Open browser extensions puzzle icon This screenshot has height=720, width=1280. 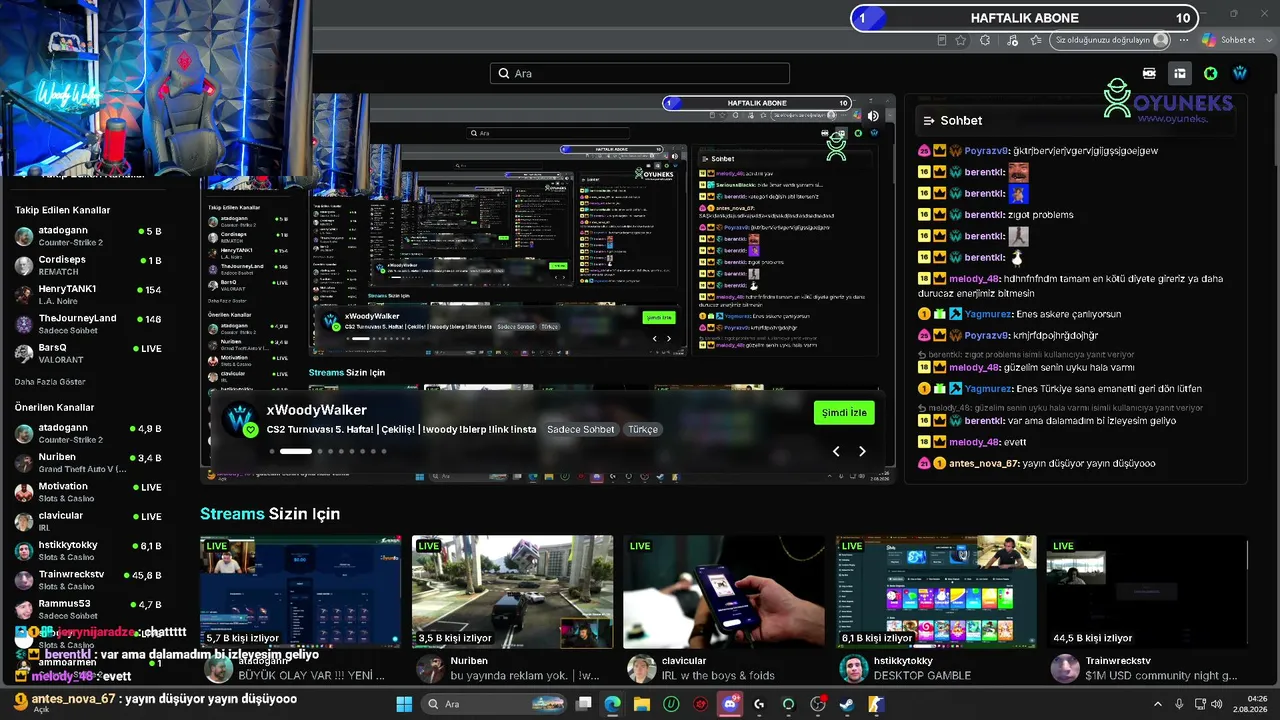(985, 40)
